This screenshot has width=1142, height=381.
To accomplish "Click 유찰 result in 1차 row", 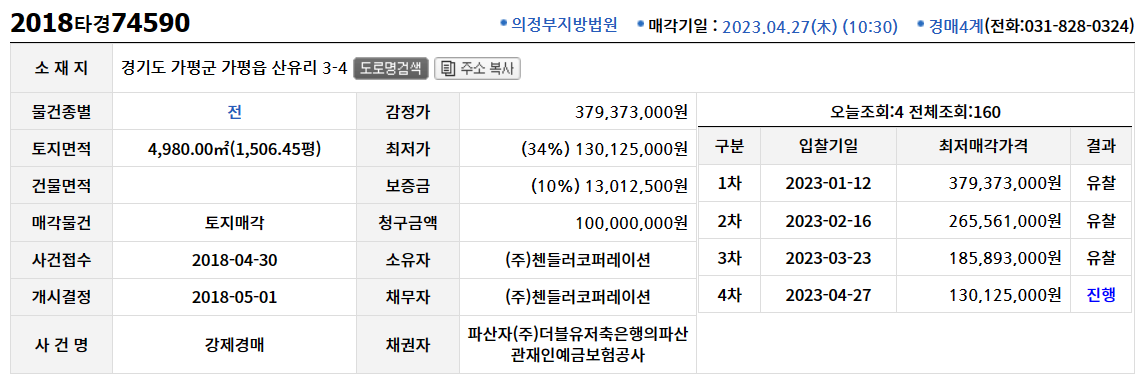I will point(1100,184).
